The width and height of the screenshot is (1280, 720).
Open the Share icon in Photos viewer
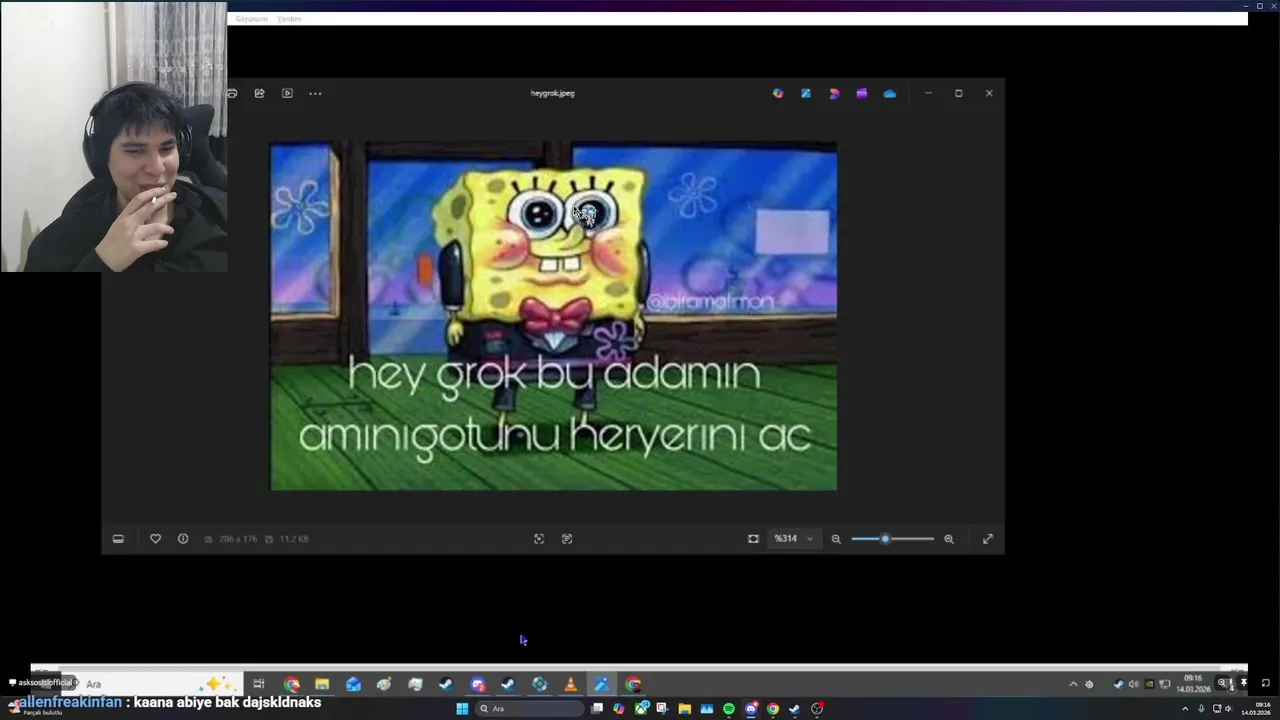tap(259, 93)
